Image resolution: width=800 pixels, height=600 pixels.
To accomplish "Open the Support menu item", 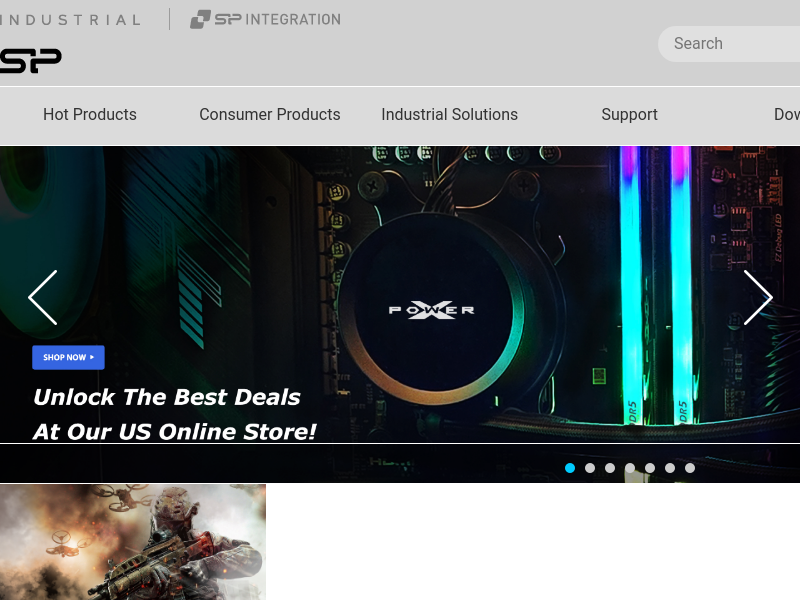I will (x=630, y=115).
